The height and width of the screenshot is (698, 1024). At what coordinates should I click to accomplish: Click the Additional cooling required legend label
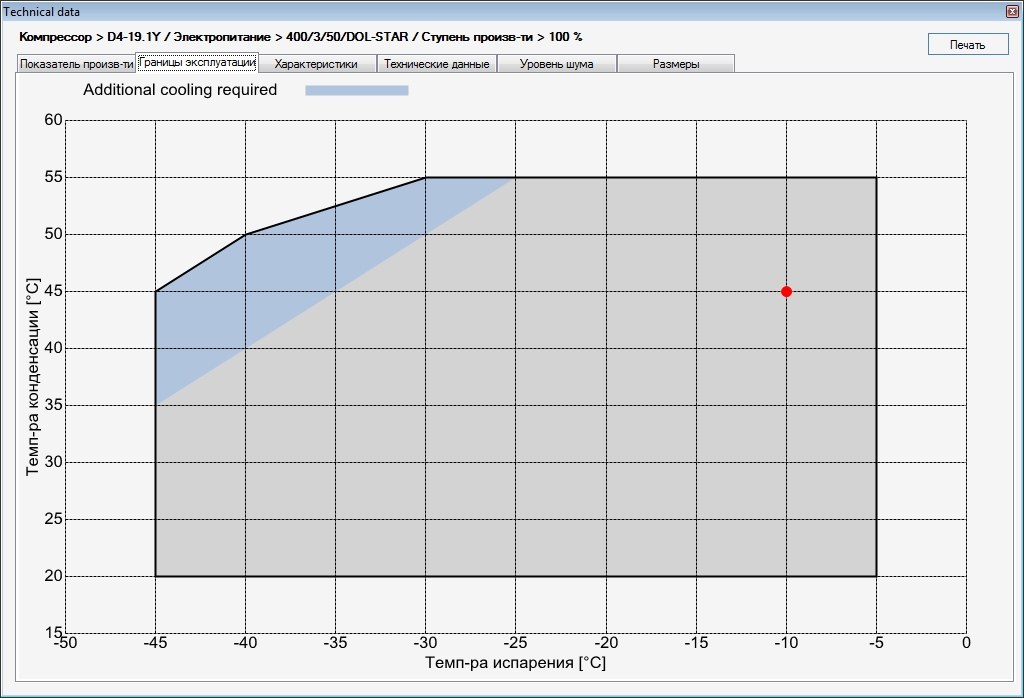180,89
